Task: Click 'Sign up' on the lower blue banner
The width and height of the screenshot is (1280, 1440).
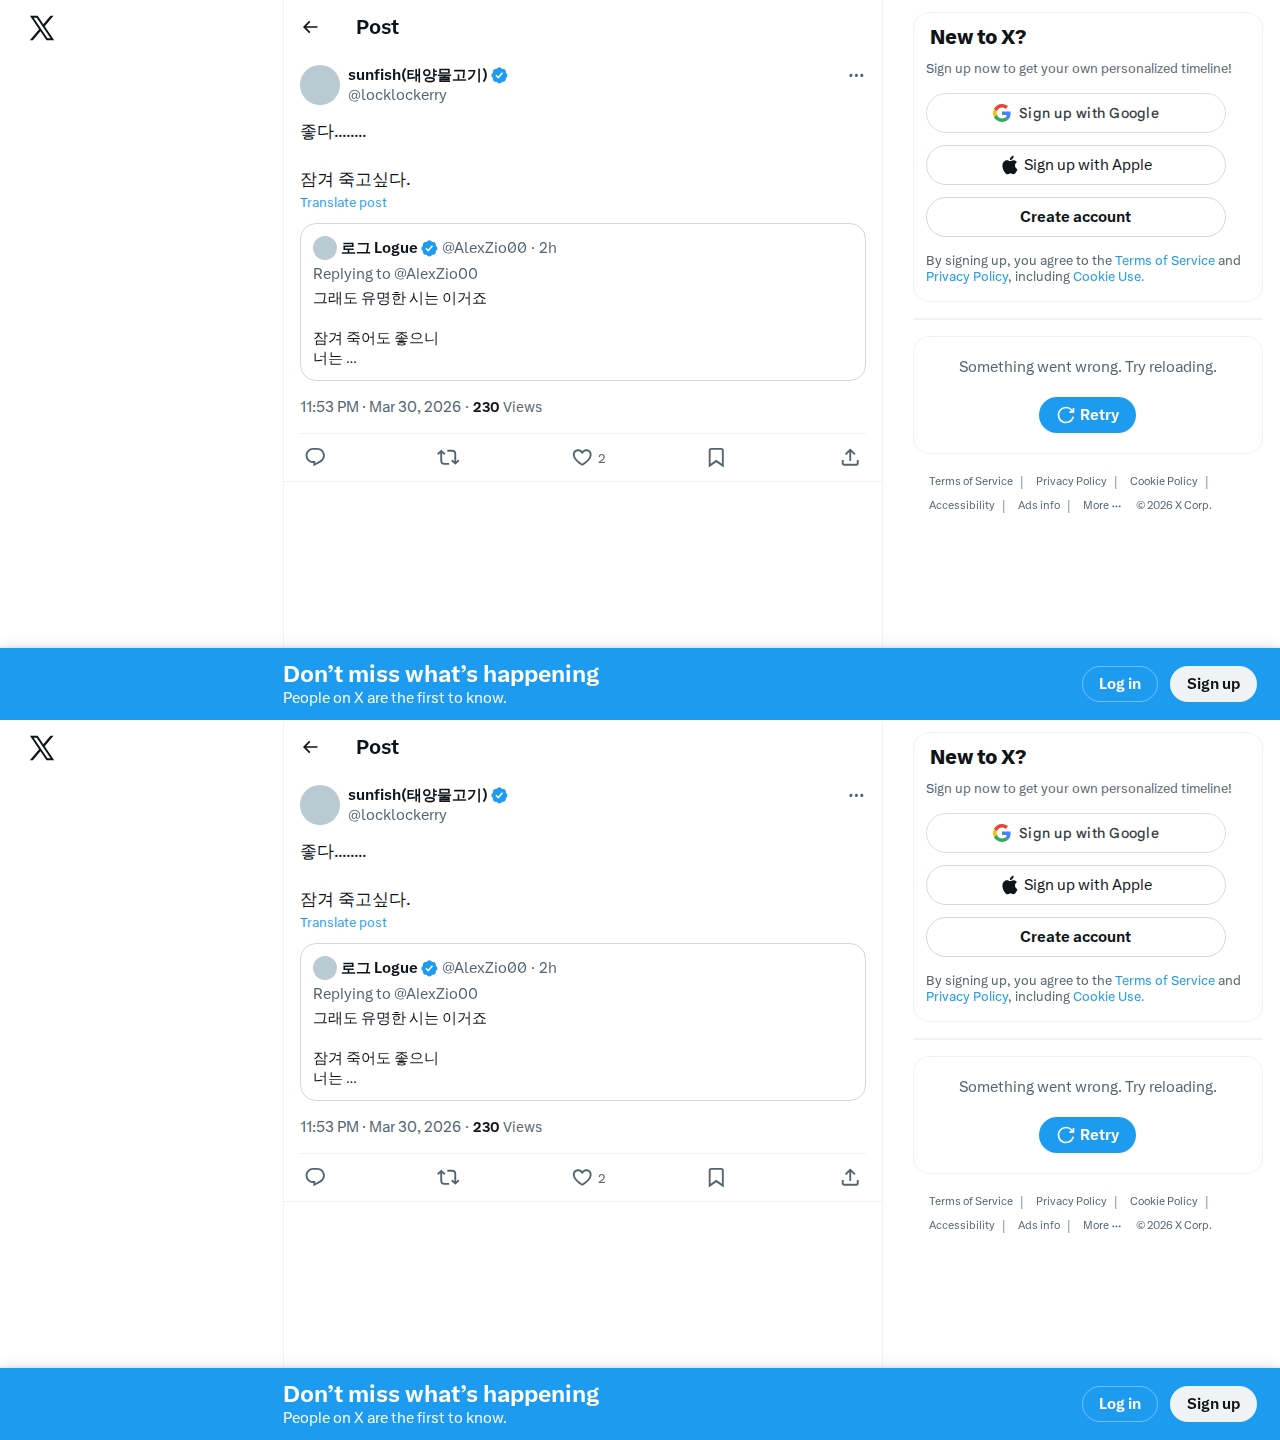Action: [1213, 1404]
